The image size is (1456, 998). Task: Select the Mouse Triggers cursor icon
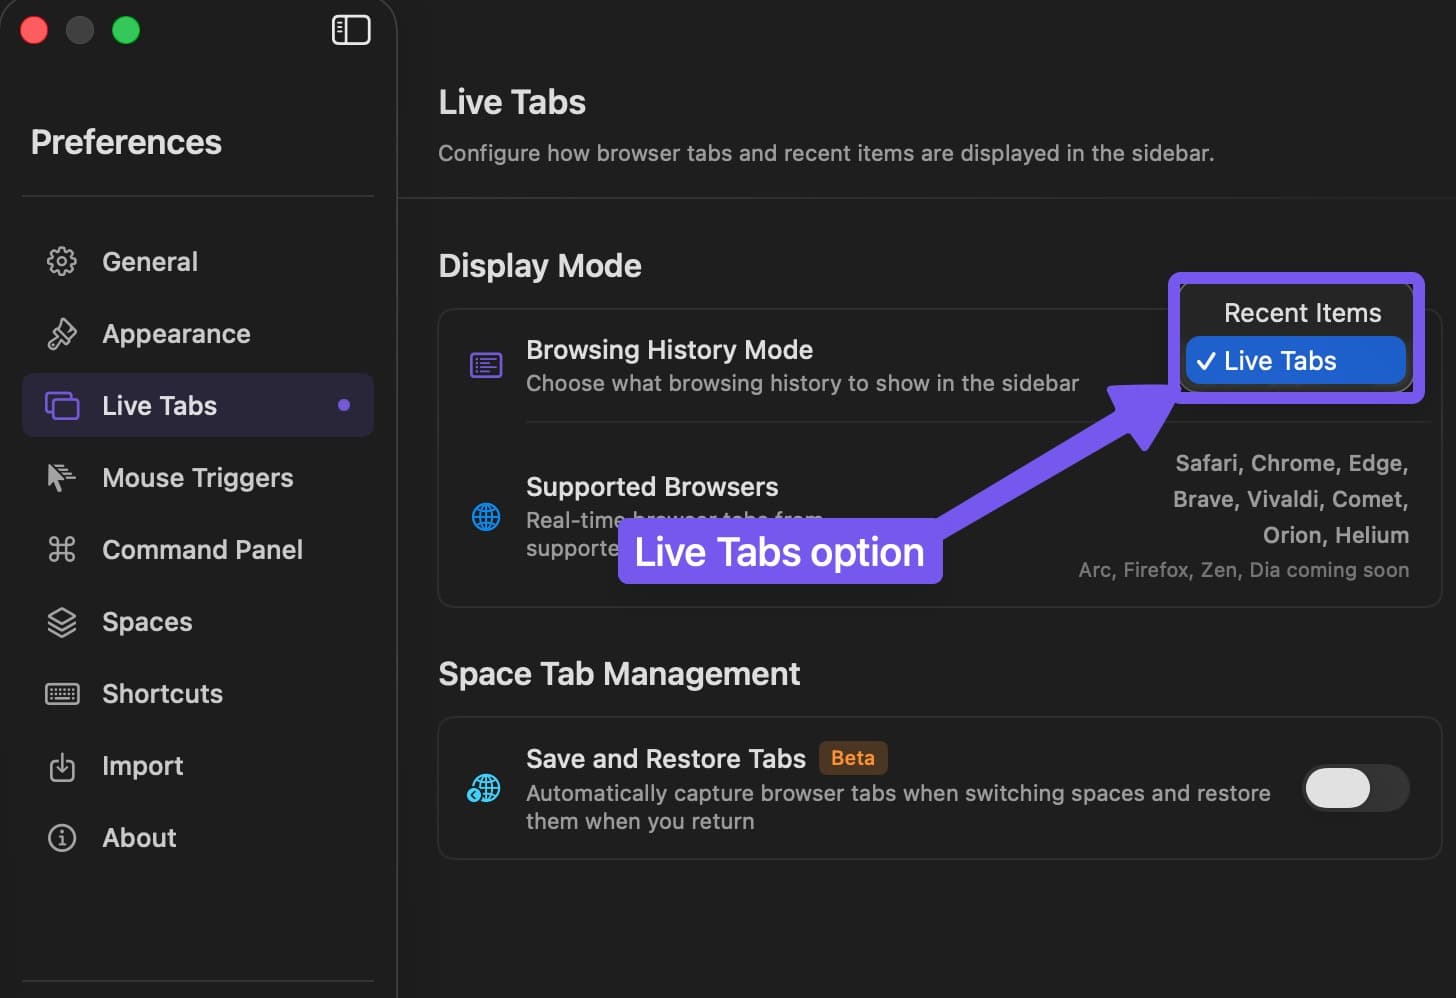click(61, 477)
